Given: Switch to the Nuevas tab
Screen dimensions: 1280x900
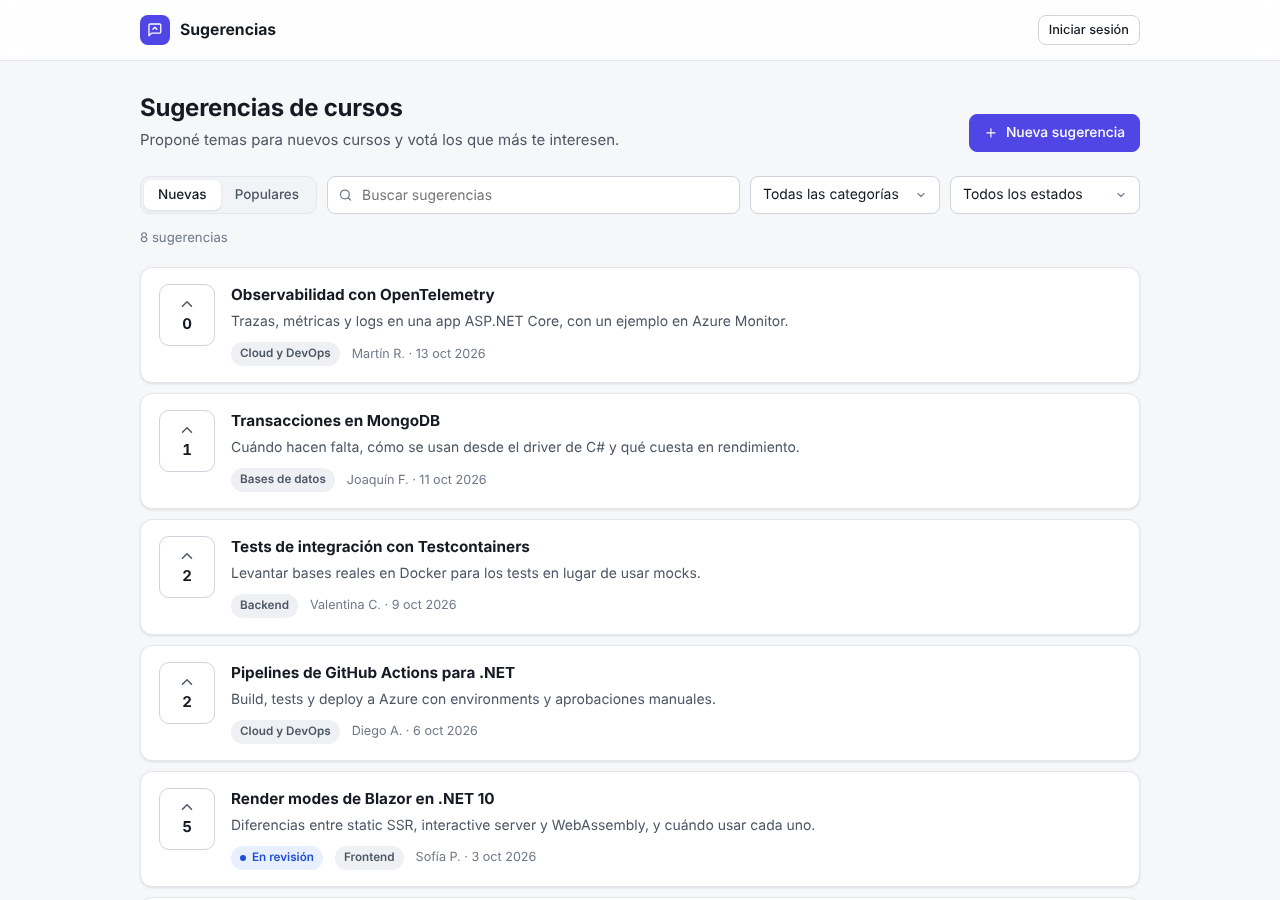Looking at the screenshot, I should (182, 195).
